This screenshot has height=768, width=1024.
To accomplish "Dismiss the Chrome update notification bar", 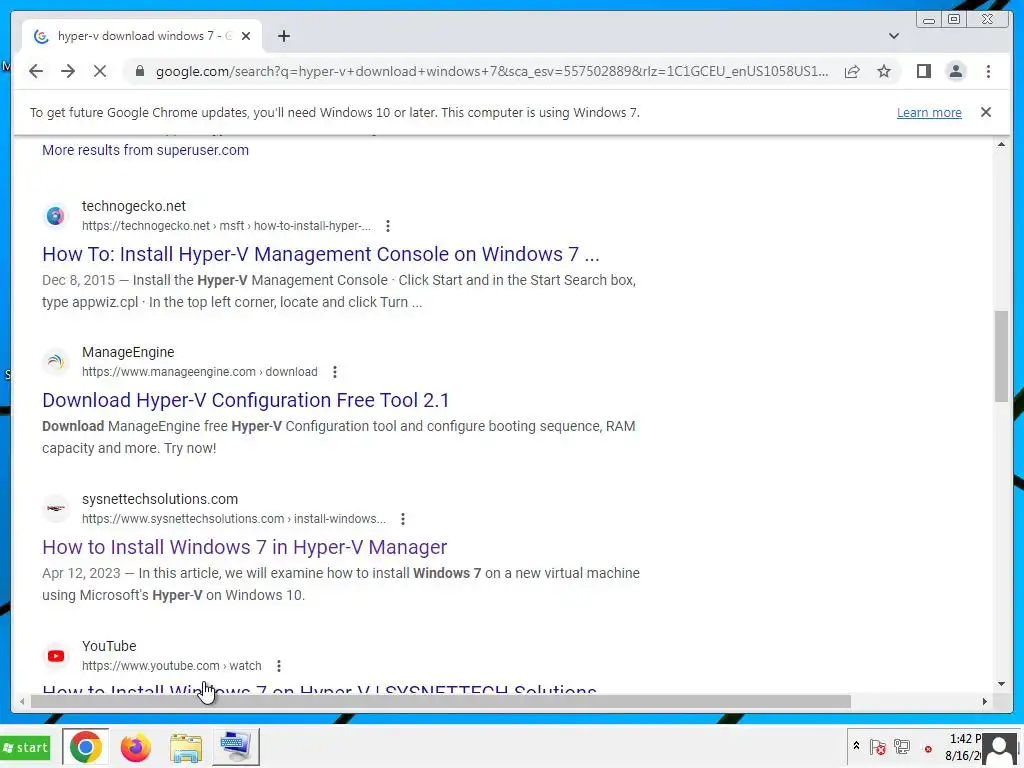I will (986, 112).
